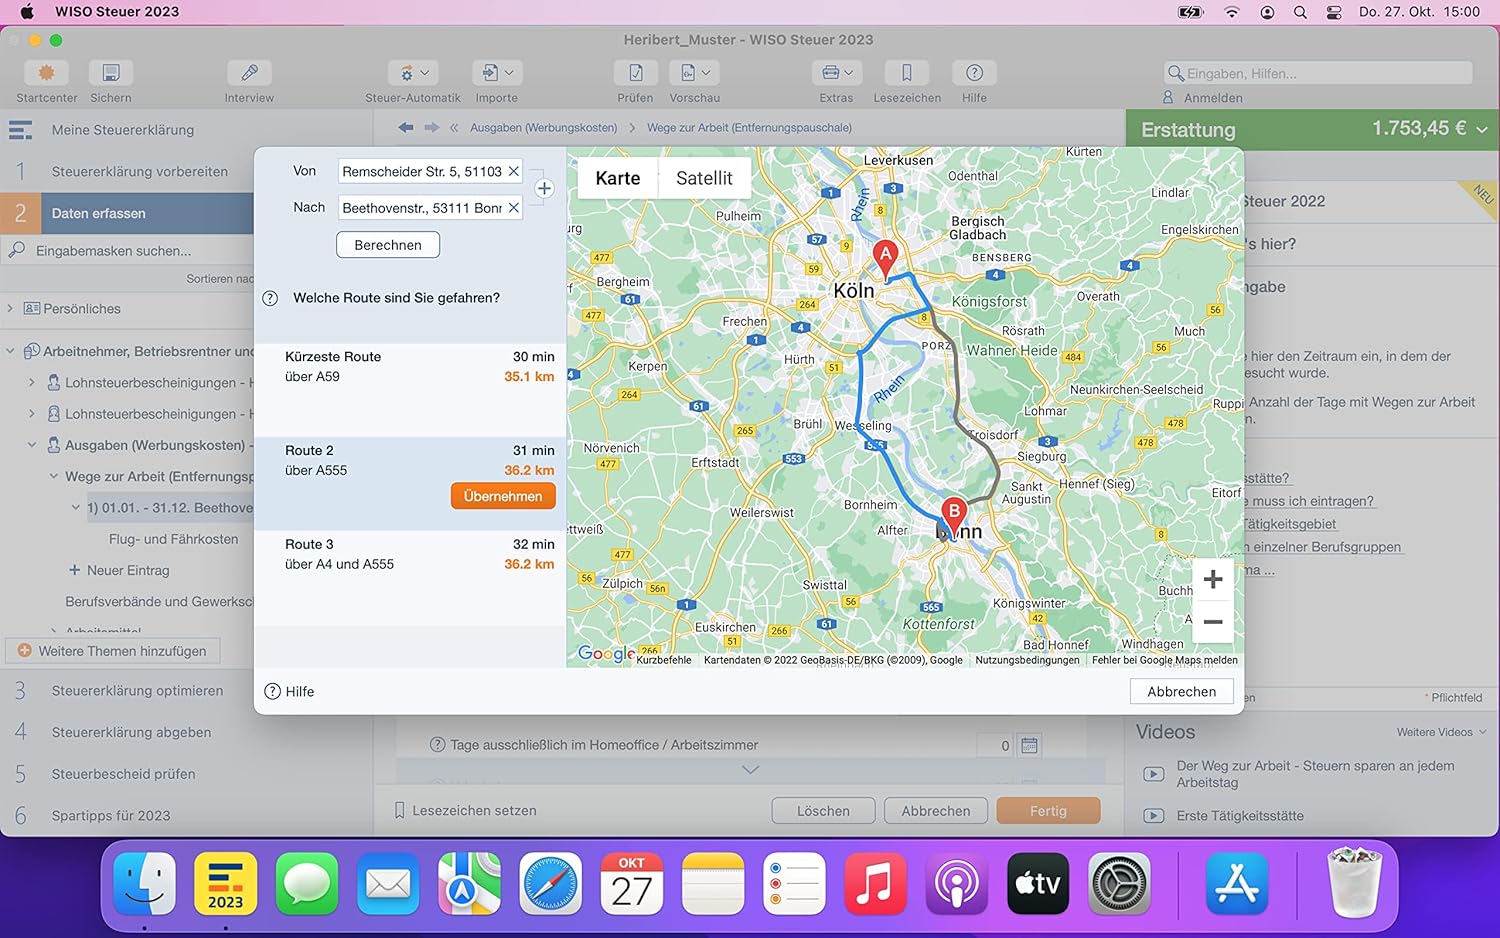Open the WISO Steuer 2023 menu
1500x938 pixels.
click(117, 12)
